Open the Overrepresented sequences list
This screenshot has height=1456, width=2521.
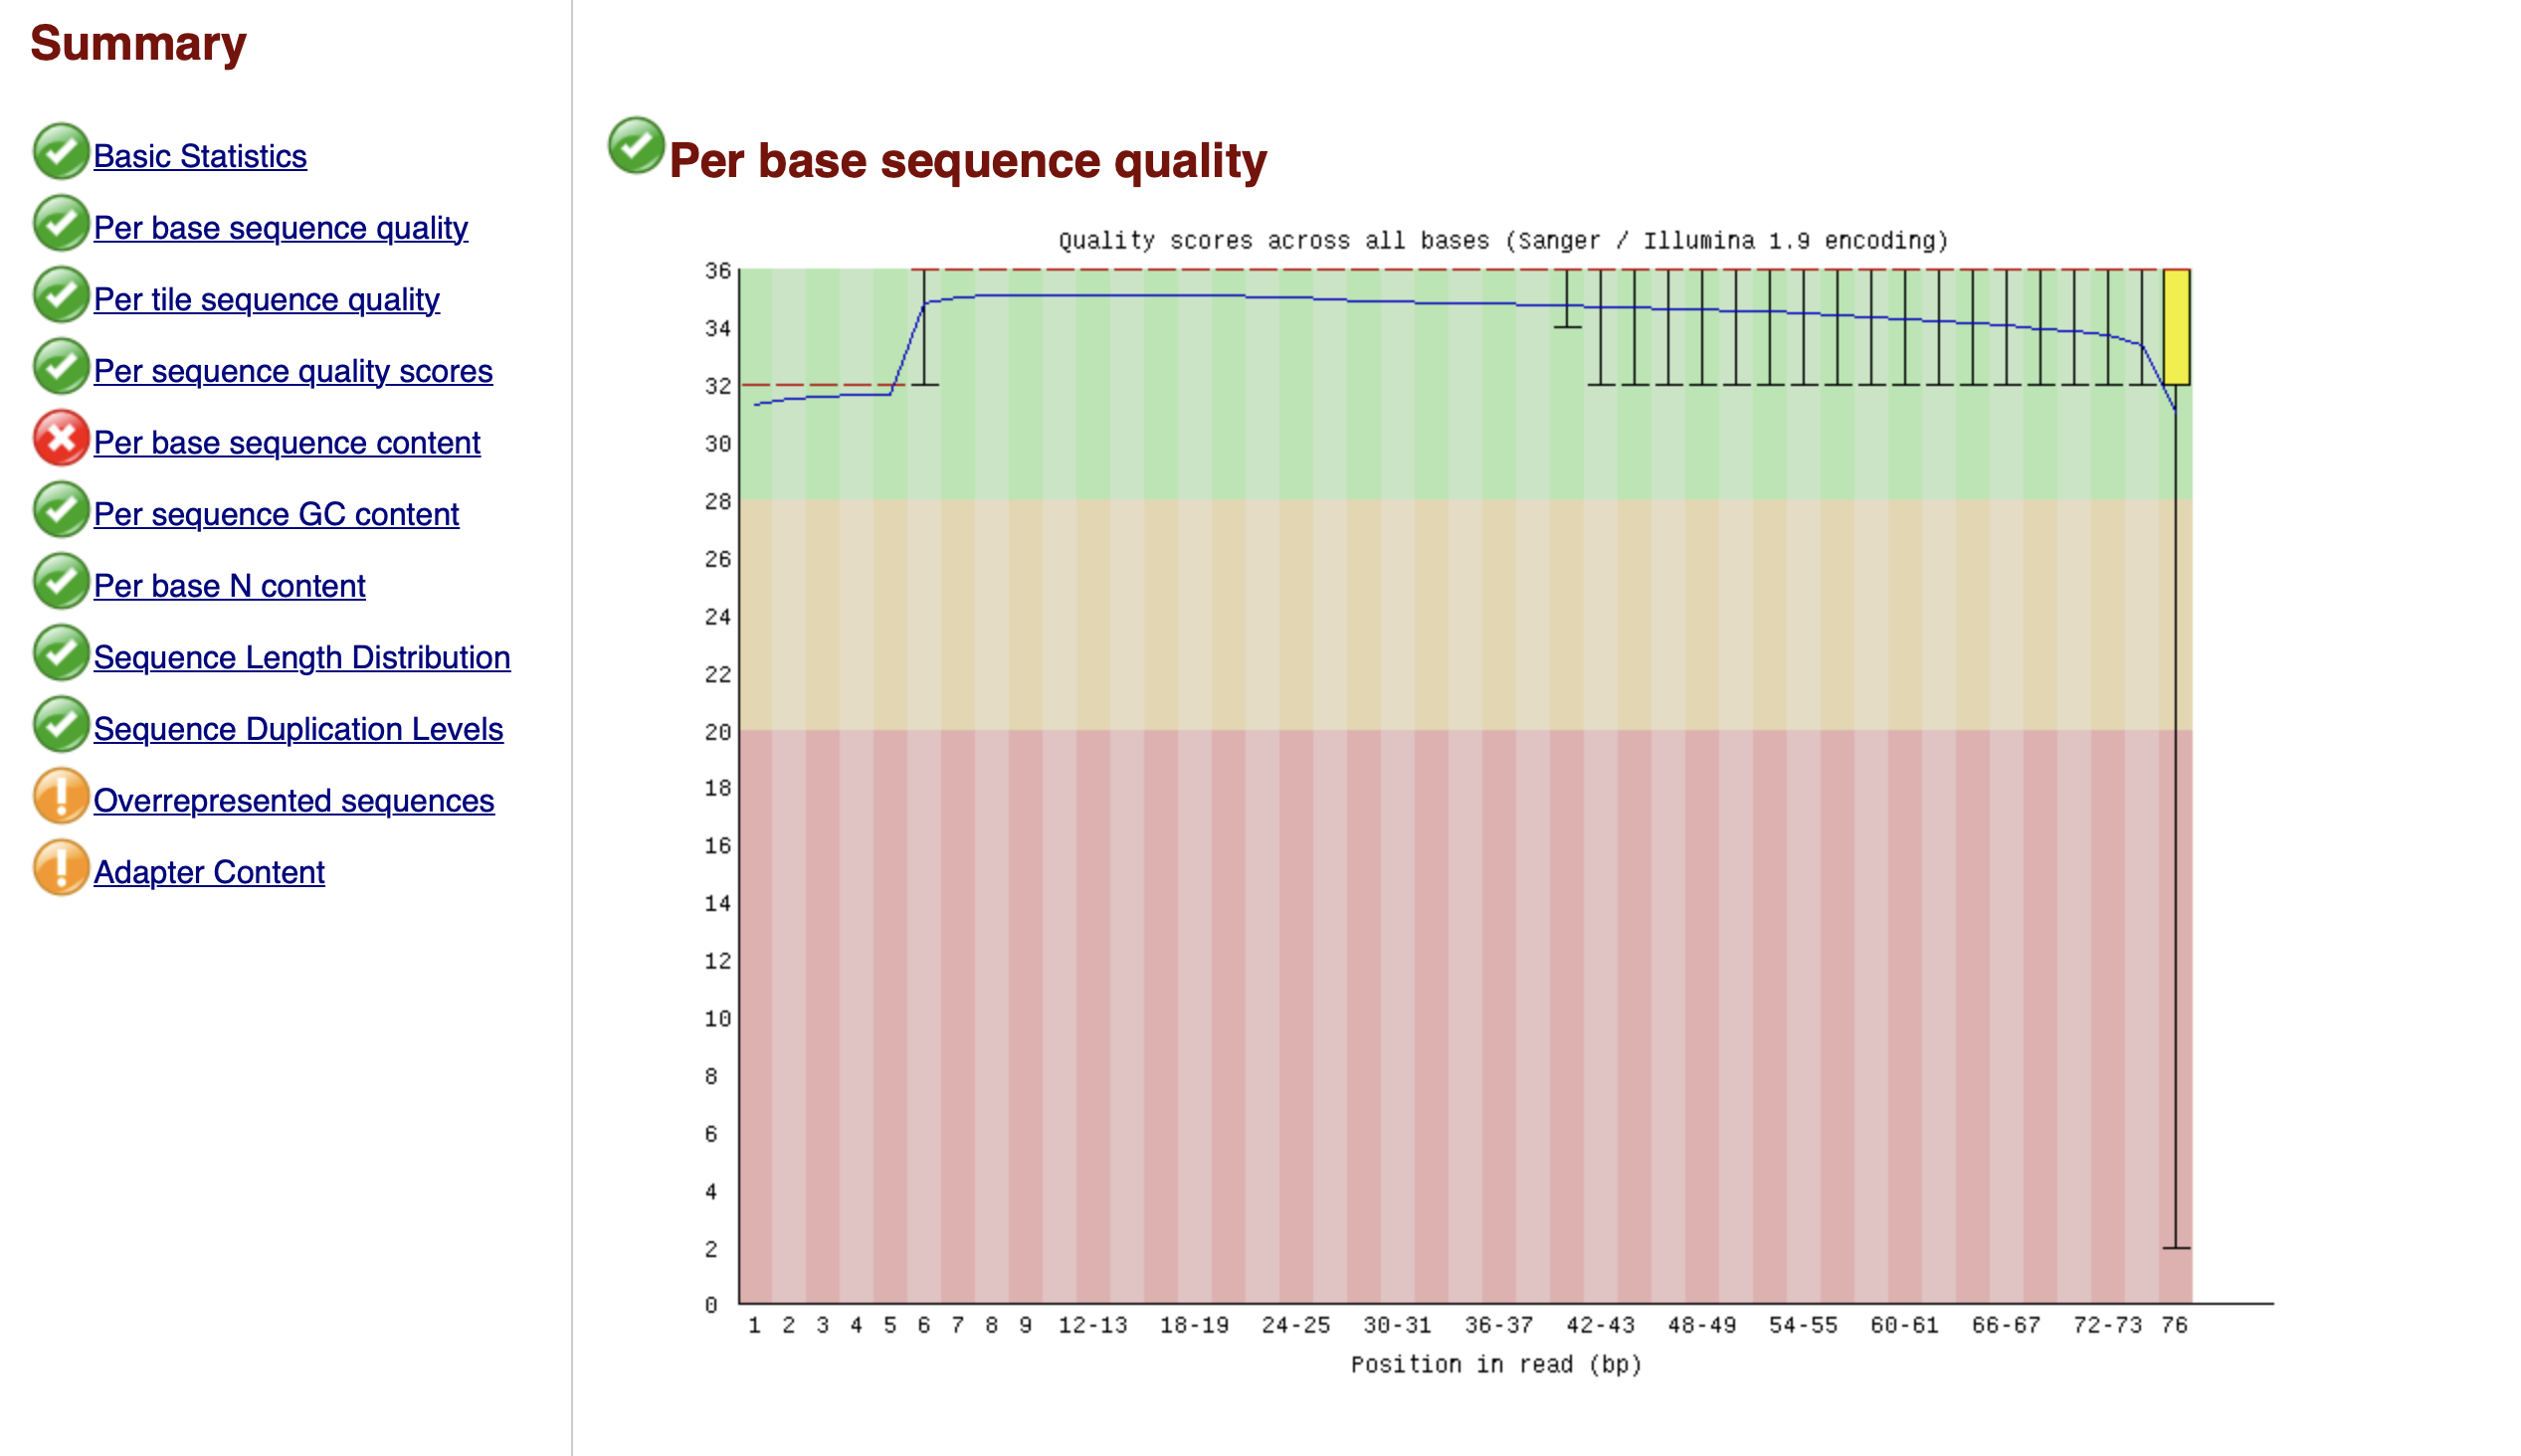[x=293, y=800]
